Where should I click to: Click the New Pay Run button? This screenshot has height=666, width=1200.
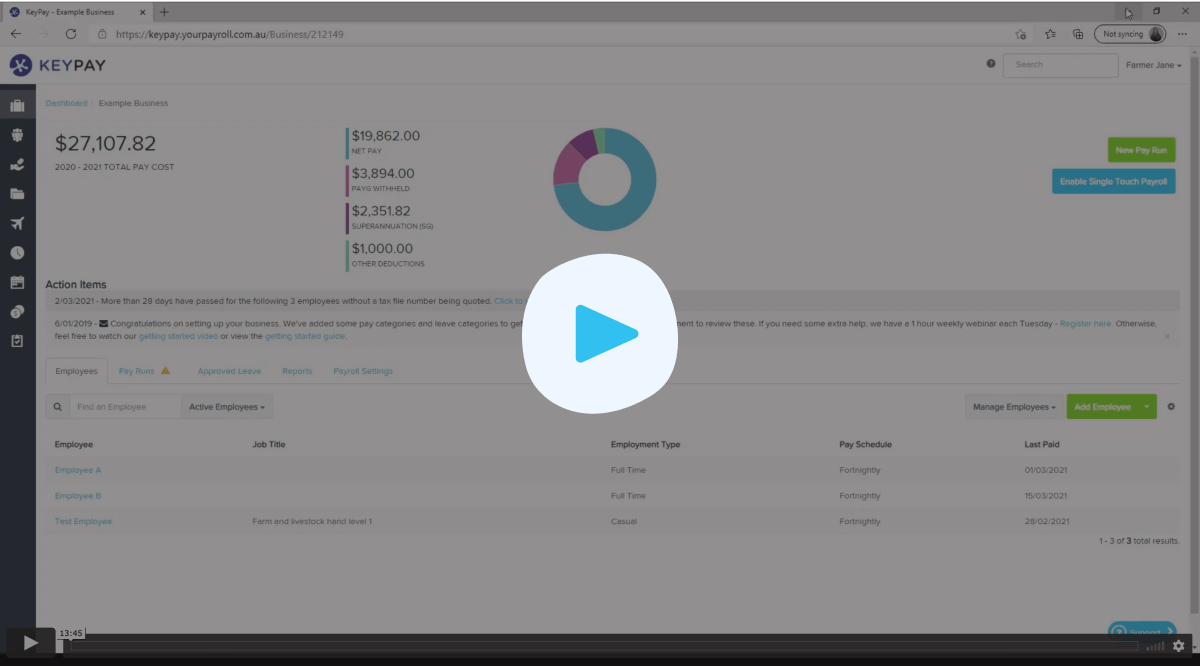pyautogui.click(x=1141, y=149)
